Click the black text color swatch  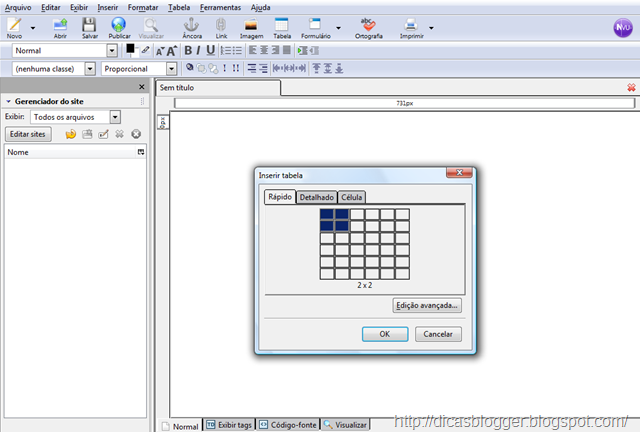(x=130, y=49)
